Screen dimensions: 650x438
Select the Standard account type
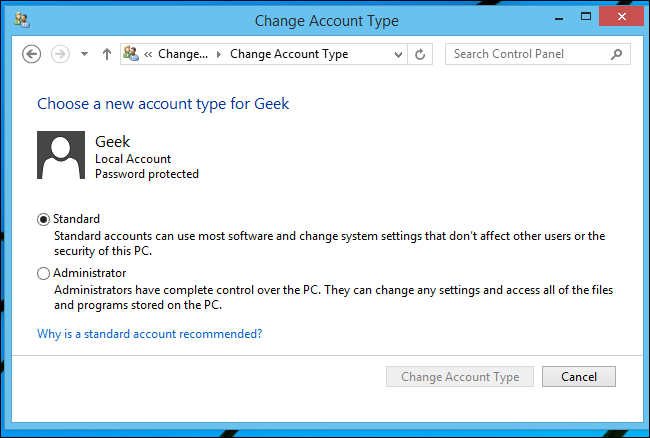(x=43, y=219)
